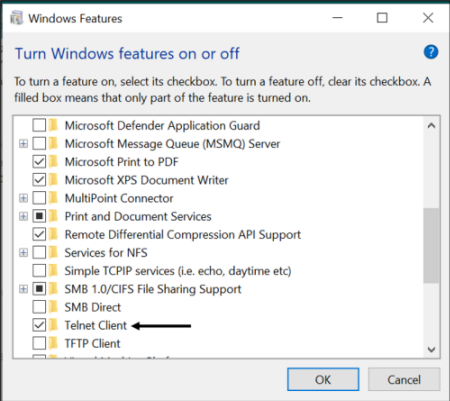Click the scrollbar down arrow
The width and height of the screenshot is (450, 401).
[431, 349]
